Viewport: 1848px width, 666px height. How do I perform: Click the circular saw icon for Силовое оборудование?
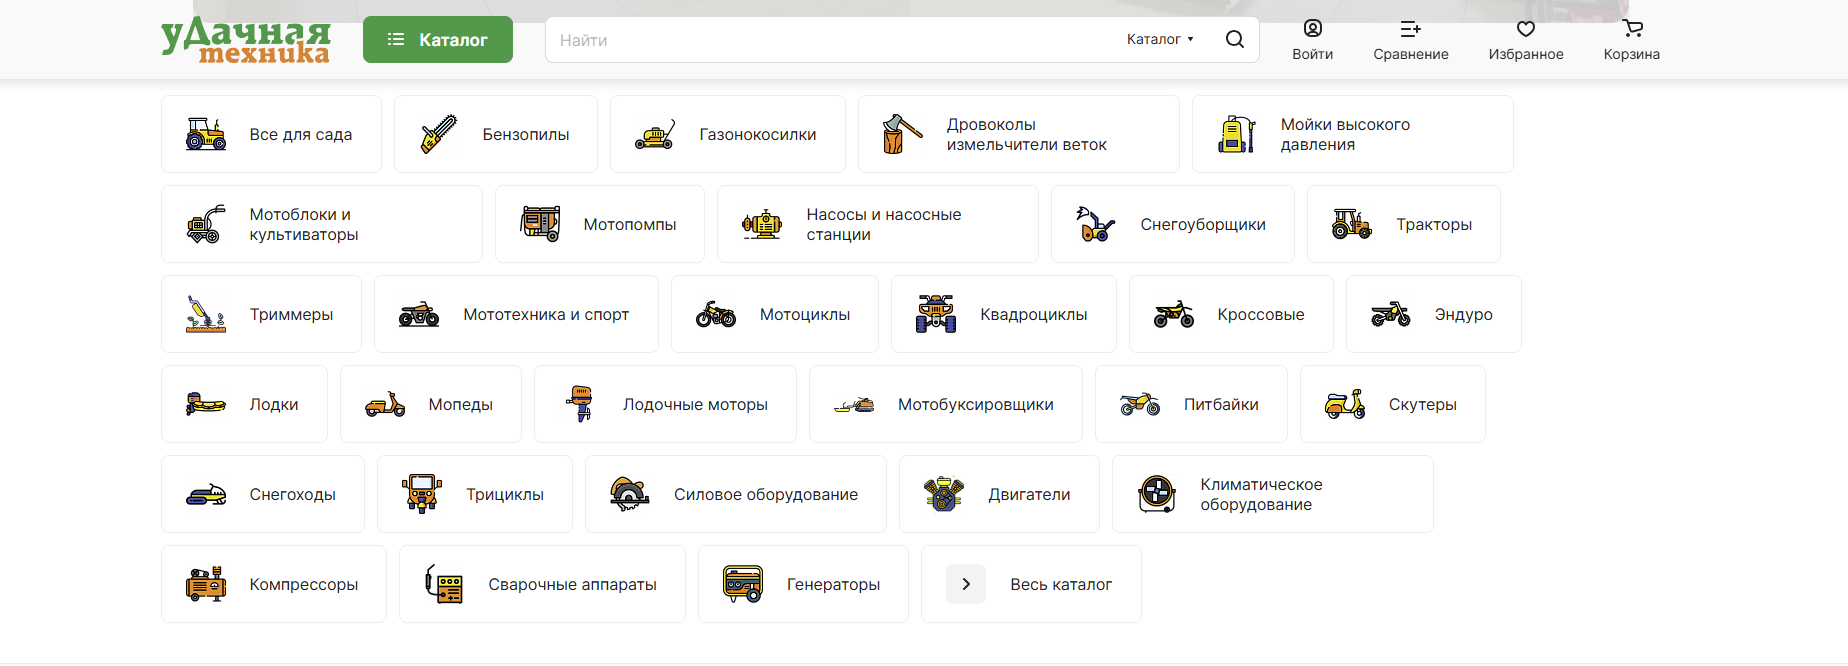coord(630,494)
